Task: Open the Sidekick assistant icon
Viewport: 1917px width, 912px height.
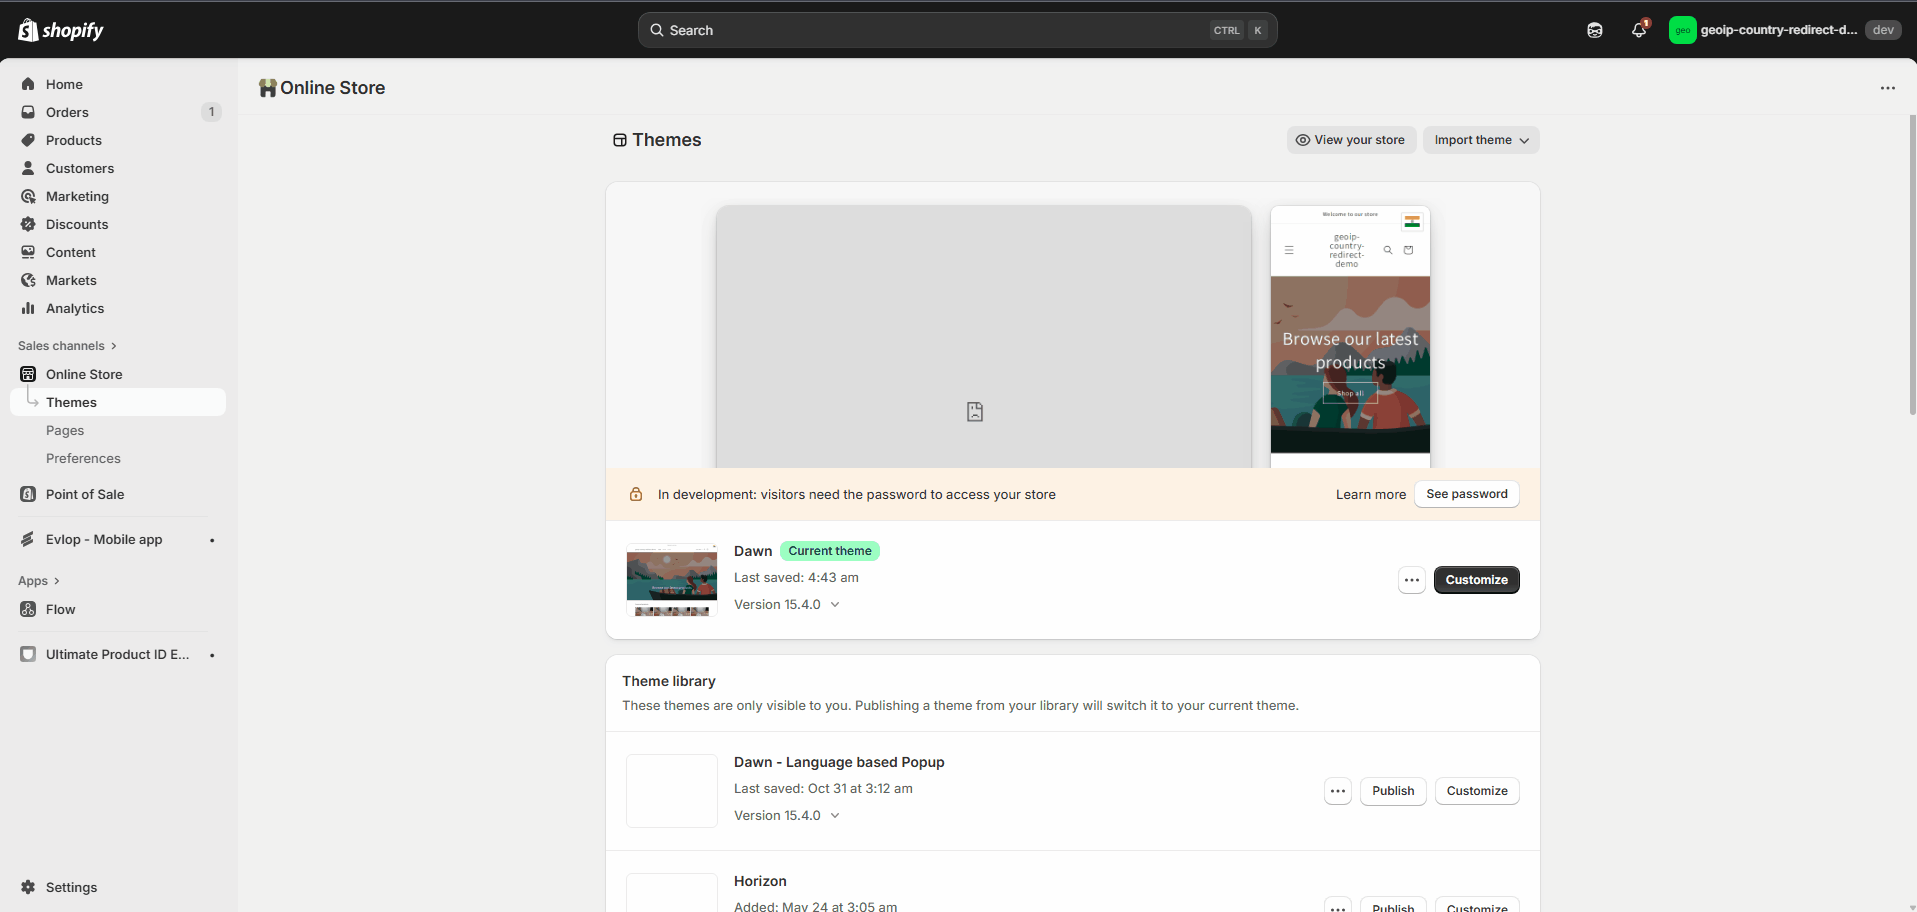Action: coord(1594,30)
